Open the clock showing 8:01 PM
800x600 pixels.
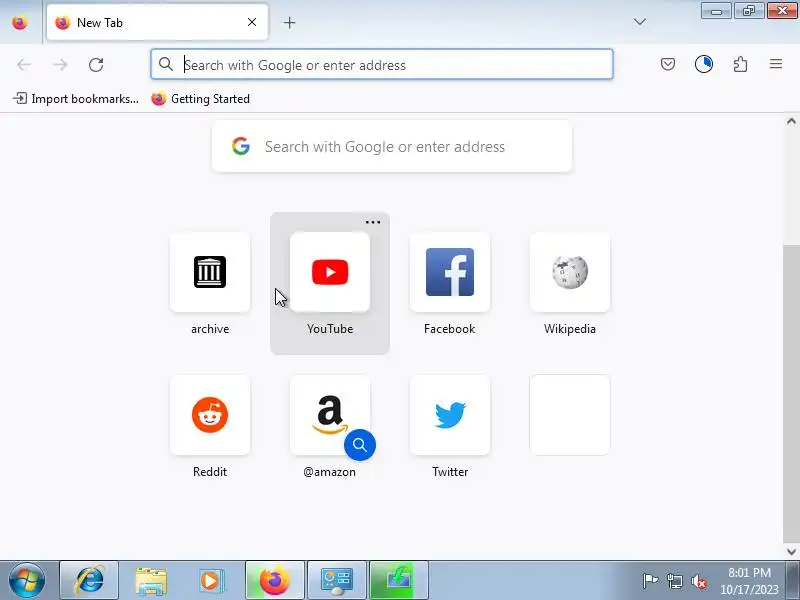tap(749, 581)
